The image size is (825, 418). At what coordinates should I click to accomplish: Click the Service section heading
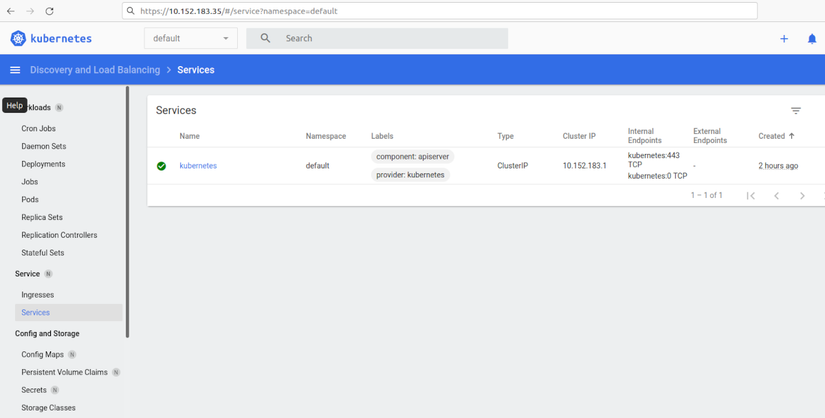(x=27, y=274)
